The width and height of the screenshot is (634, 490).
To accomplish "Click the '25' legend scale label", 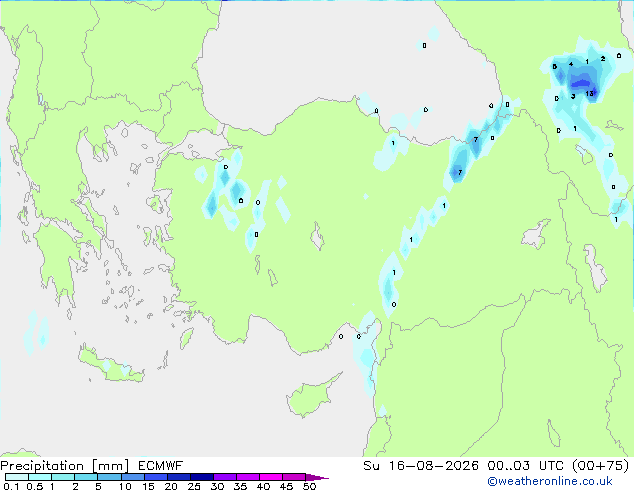I will (194, 486).
